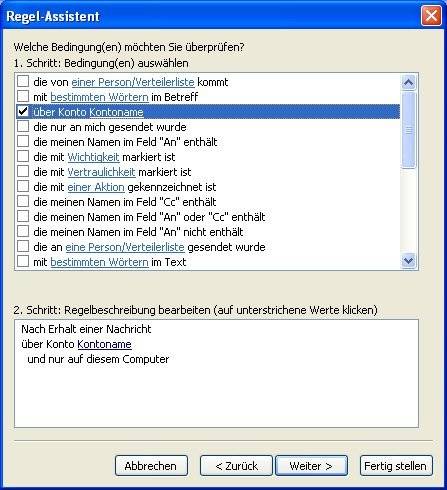Tick 'die nur an mich gesendet wurde'
This screenshot has width=447, height=490.
pyautogui.click(x=23, y=126)
